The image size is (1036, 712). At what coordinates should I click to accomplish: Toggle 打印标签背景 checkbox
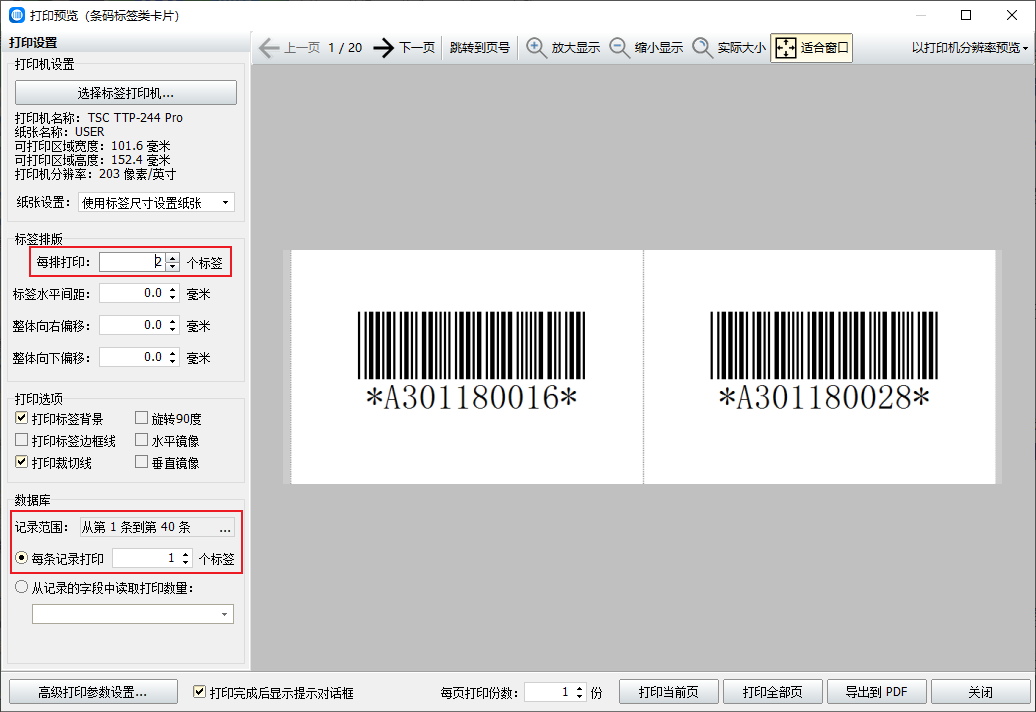coord(22,418)
